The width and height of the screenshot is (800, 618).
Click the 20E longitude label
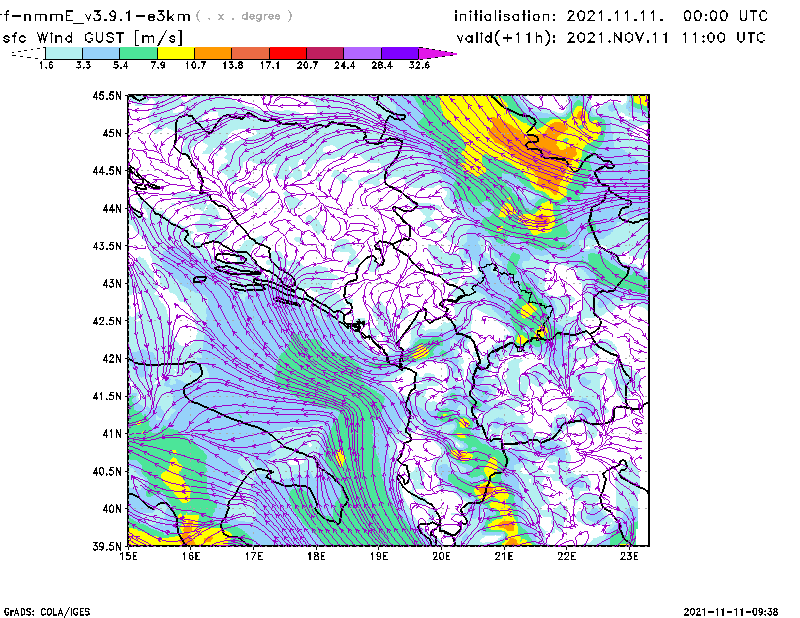[x=441, y=556]
